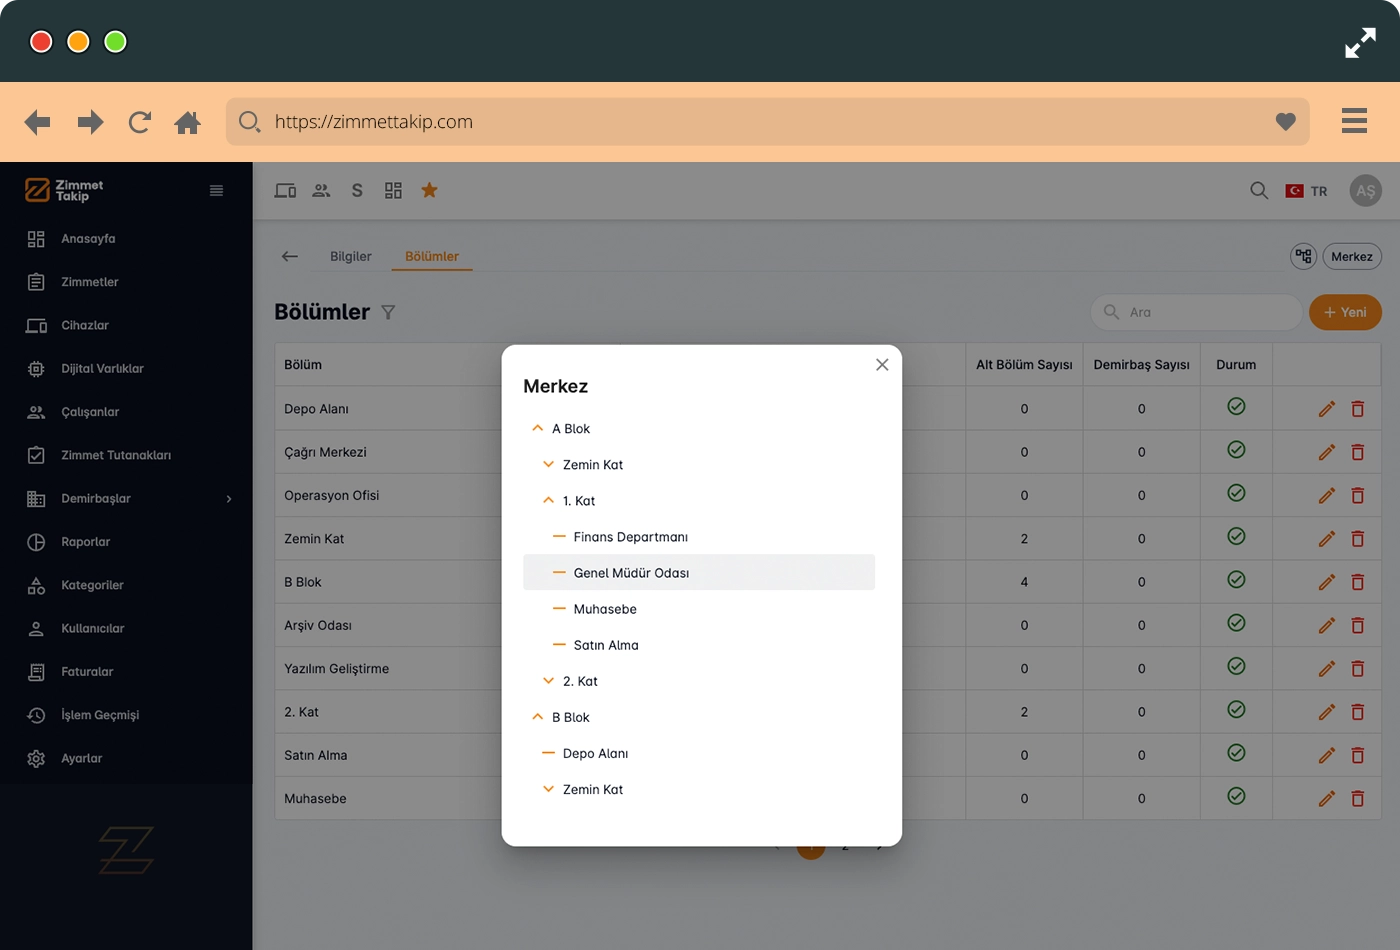Image resolution: width=1400 pixels, height=950 pixels.
Task: Click the devices shortcut icon in top toolbar
Action: tap(285, 190)
